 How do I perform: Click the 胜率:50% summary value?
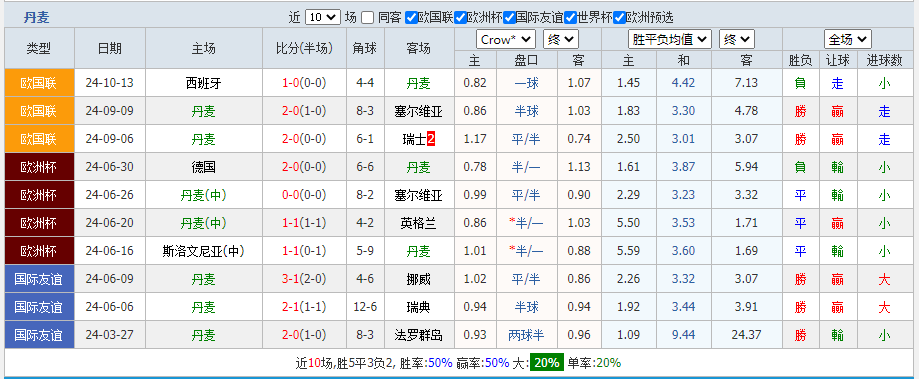click(x=426, y=363)
